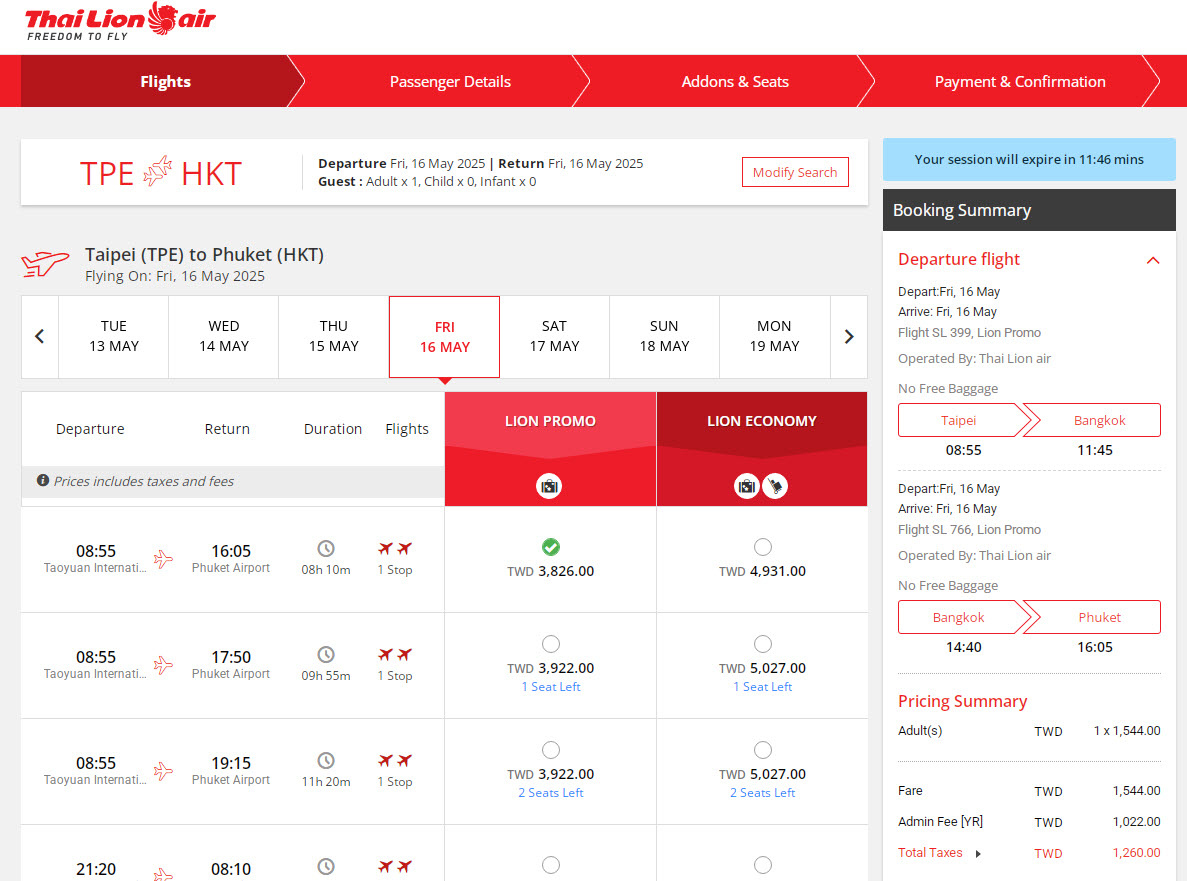
Task: Click the 'Flight SL 766, Lion Promo' text
Action: click(x=969, y=529)
